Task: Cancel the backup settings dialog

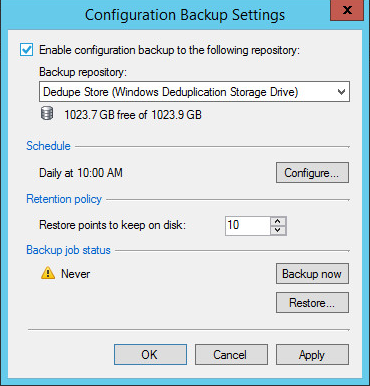Action: [231, 355]
